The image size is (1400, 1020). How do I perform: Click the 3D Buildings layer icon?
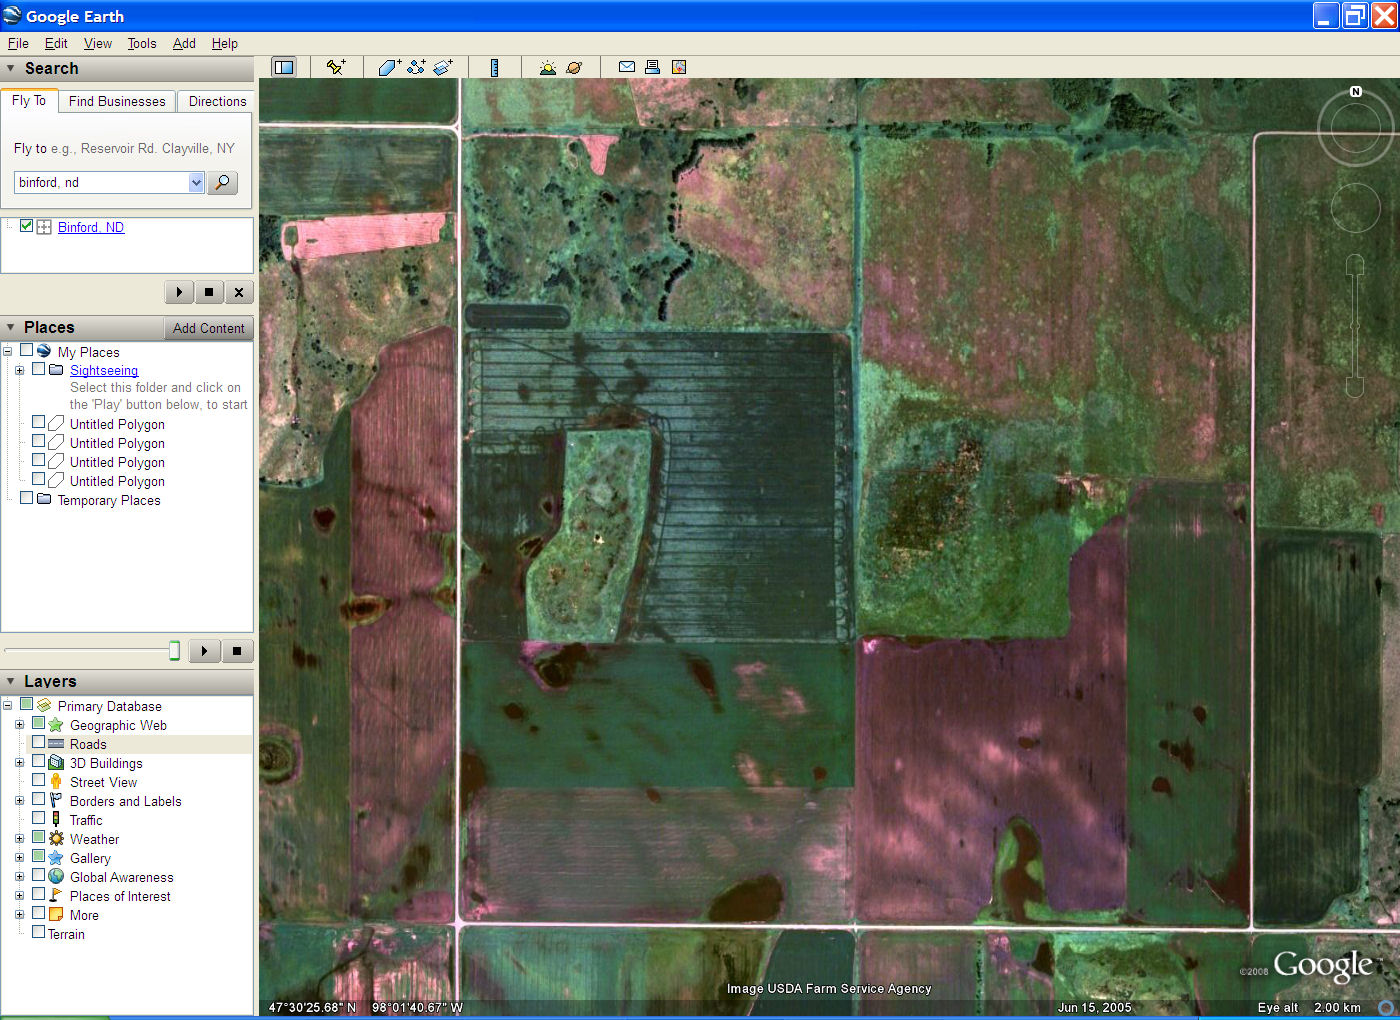coord(56,763)
